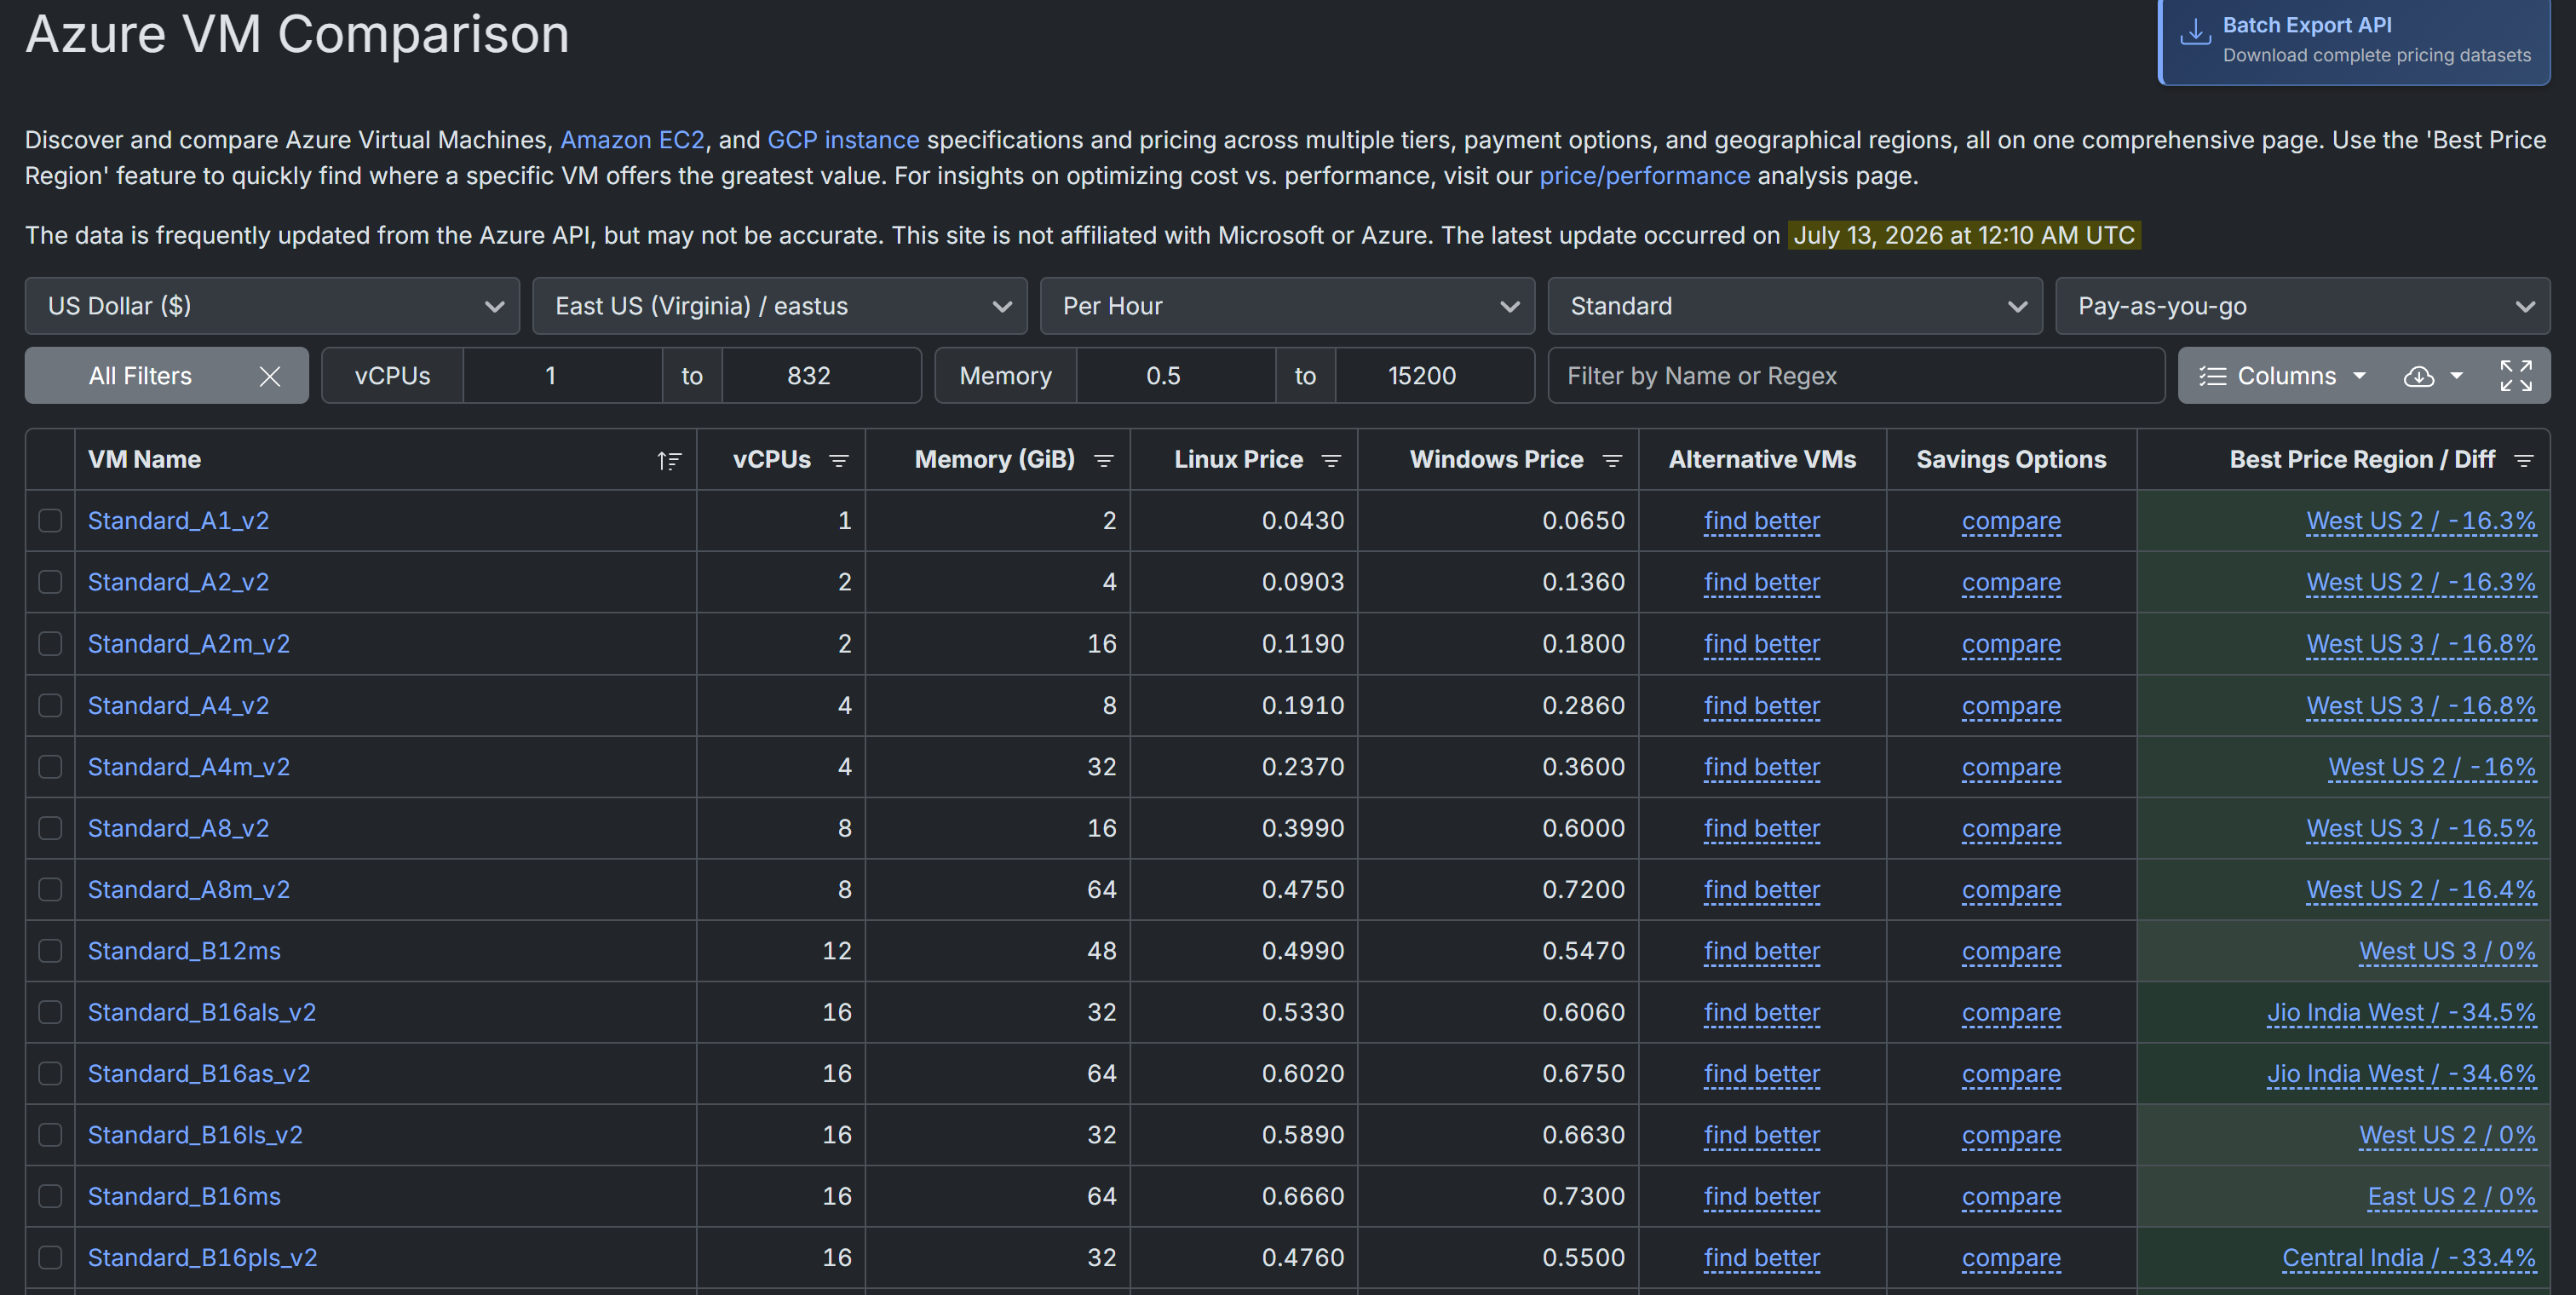Click find better for Standard_B12ms

(1762, 951)
